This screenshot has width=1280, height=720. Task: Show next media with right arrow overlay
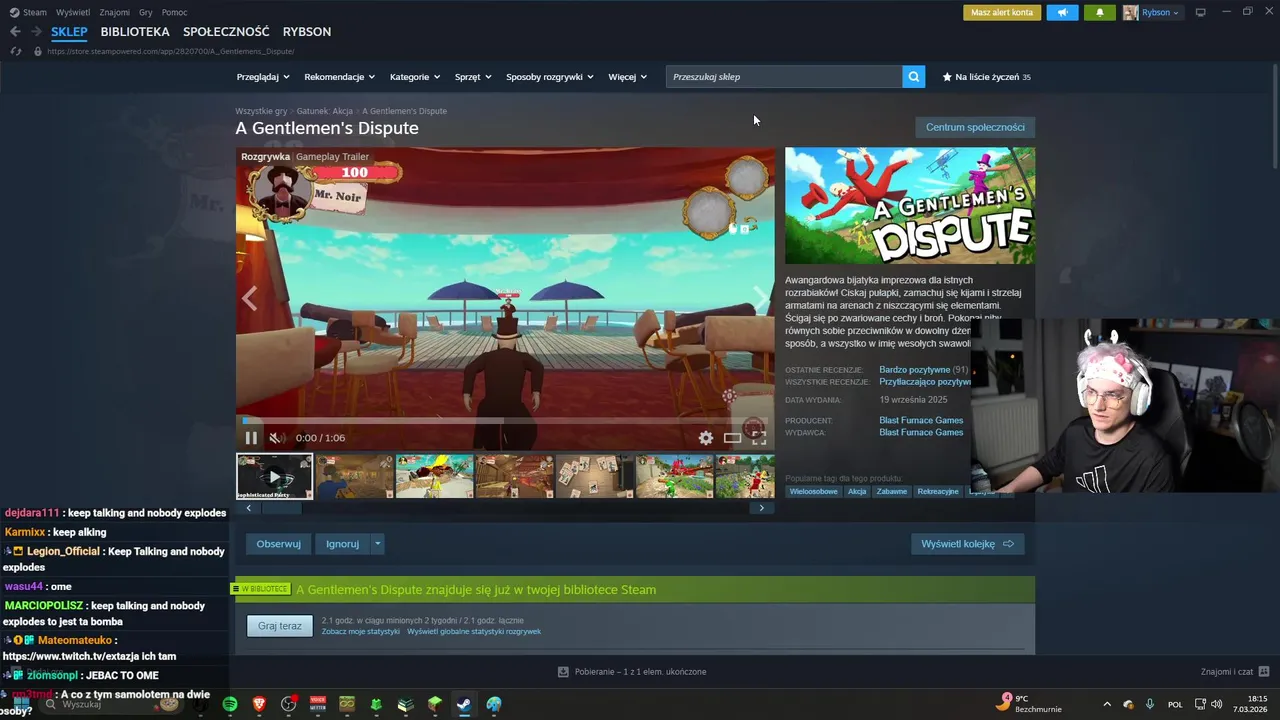click(x=761, y=298)
